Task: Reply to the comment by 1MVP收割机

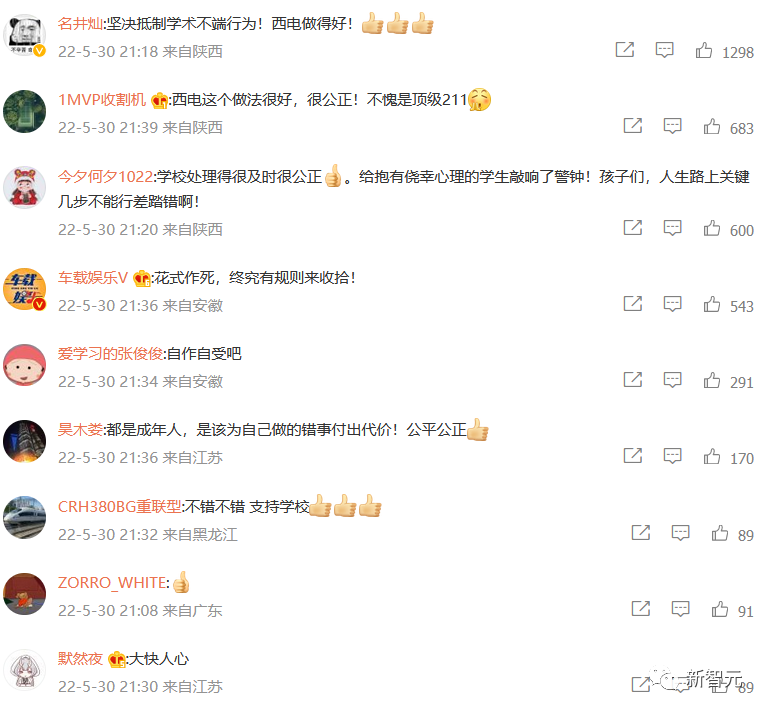Action: click(673, 126)
